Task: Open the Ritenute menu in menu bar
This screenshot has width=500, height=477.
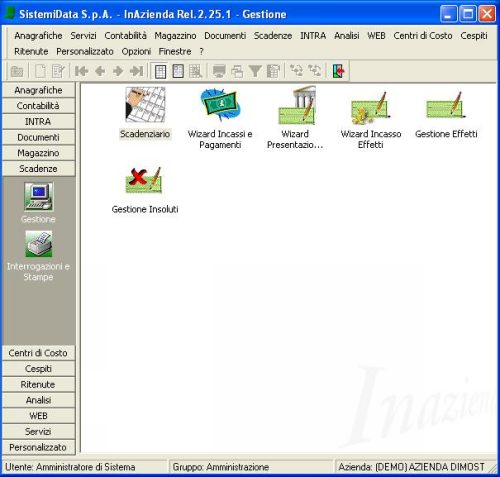Action: coord(31,51)
